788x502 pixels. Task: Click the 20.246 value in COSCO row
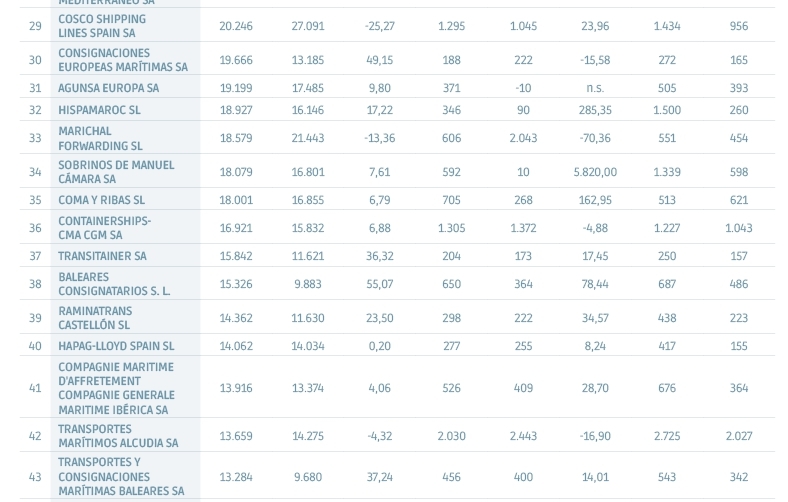pos(236,26)
